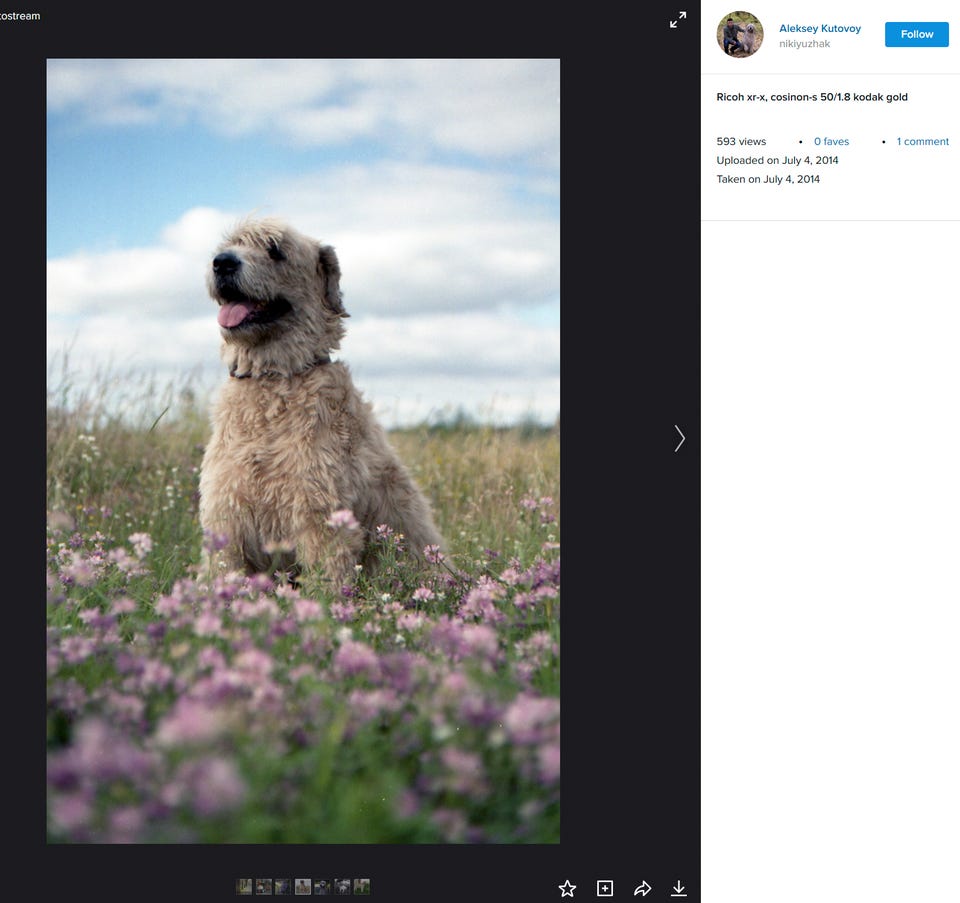Viewport: 960px width, 903px height.
Task: Go back to photostream link at top-left
Action: 20,16
